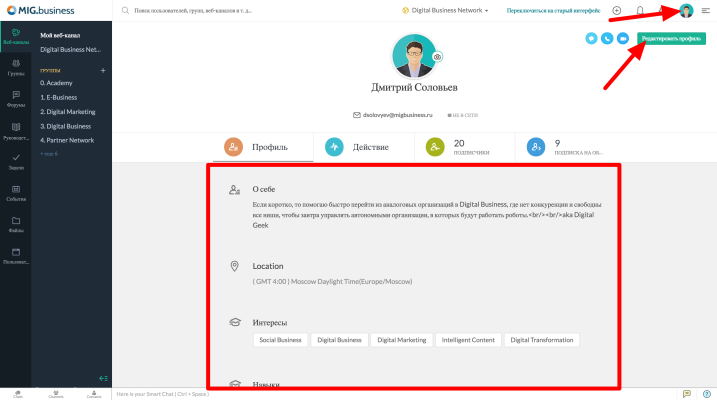The image size is (717, 400).
Task: Select the Digital Marketing interest tag
Action: (x=401, y=340)
